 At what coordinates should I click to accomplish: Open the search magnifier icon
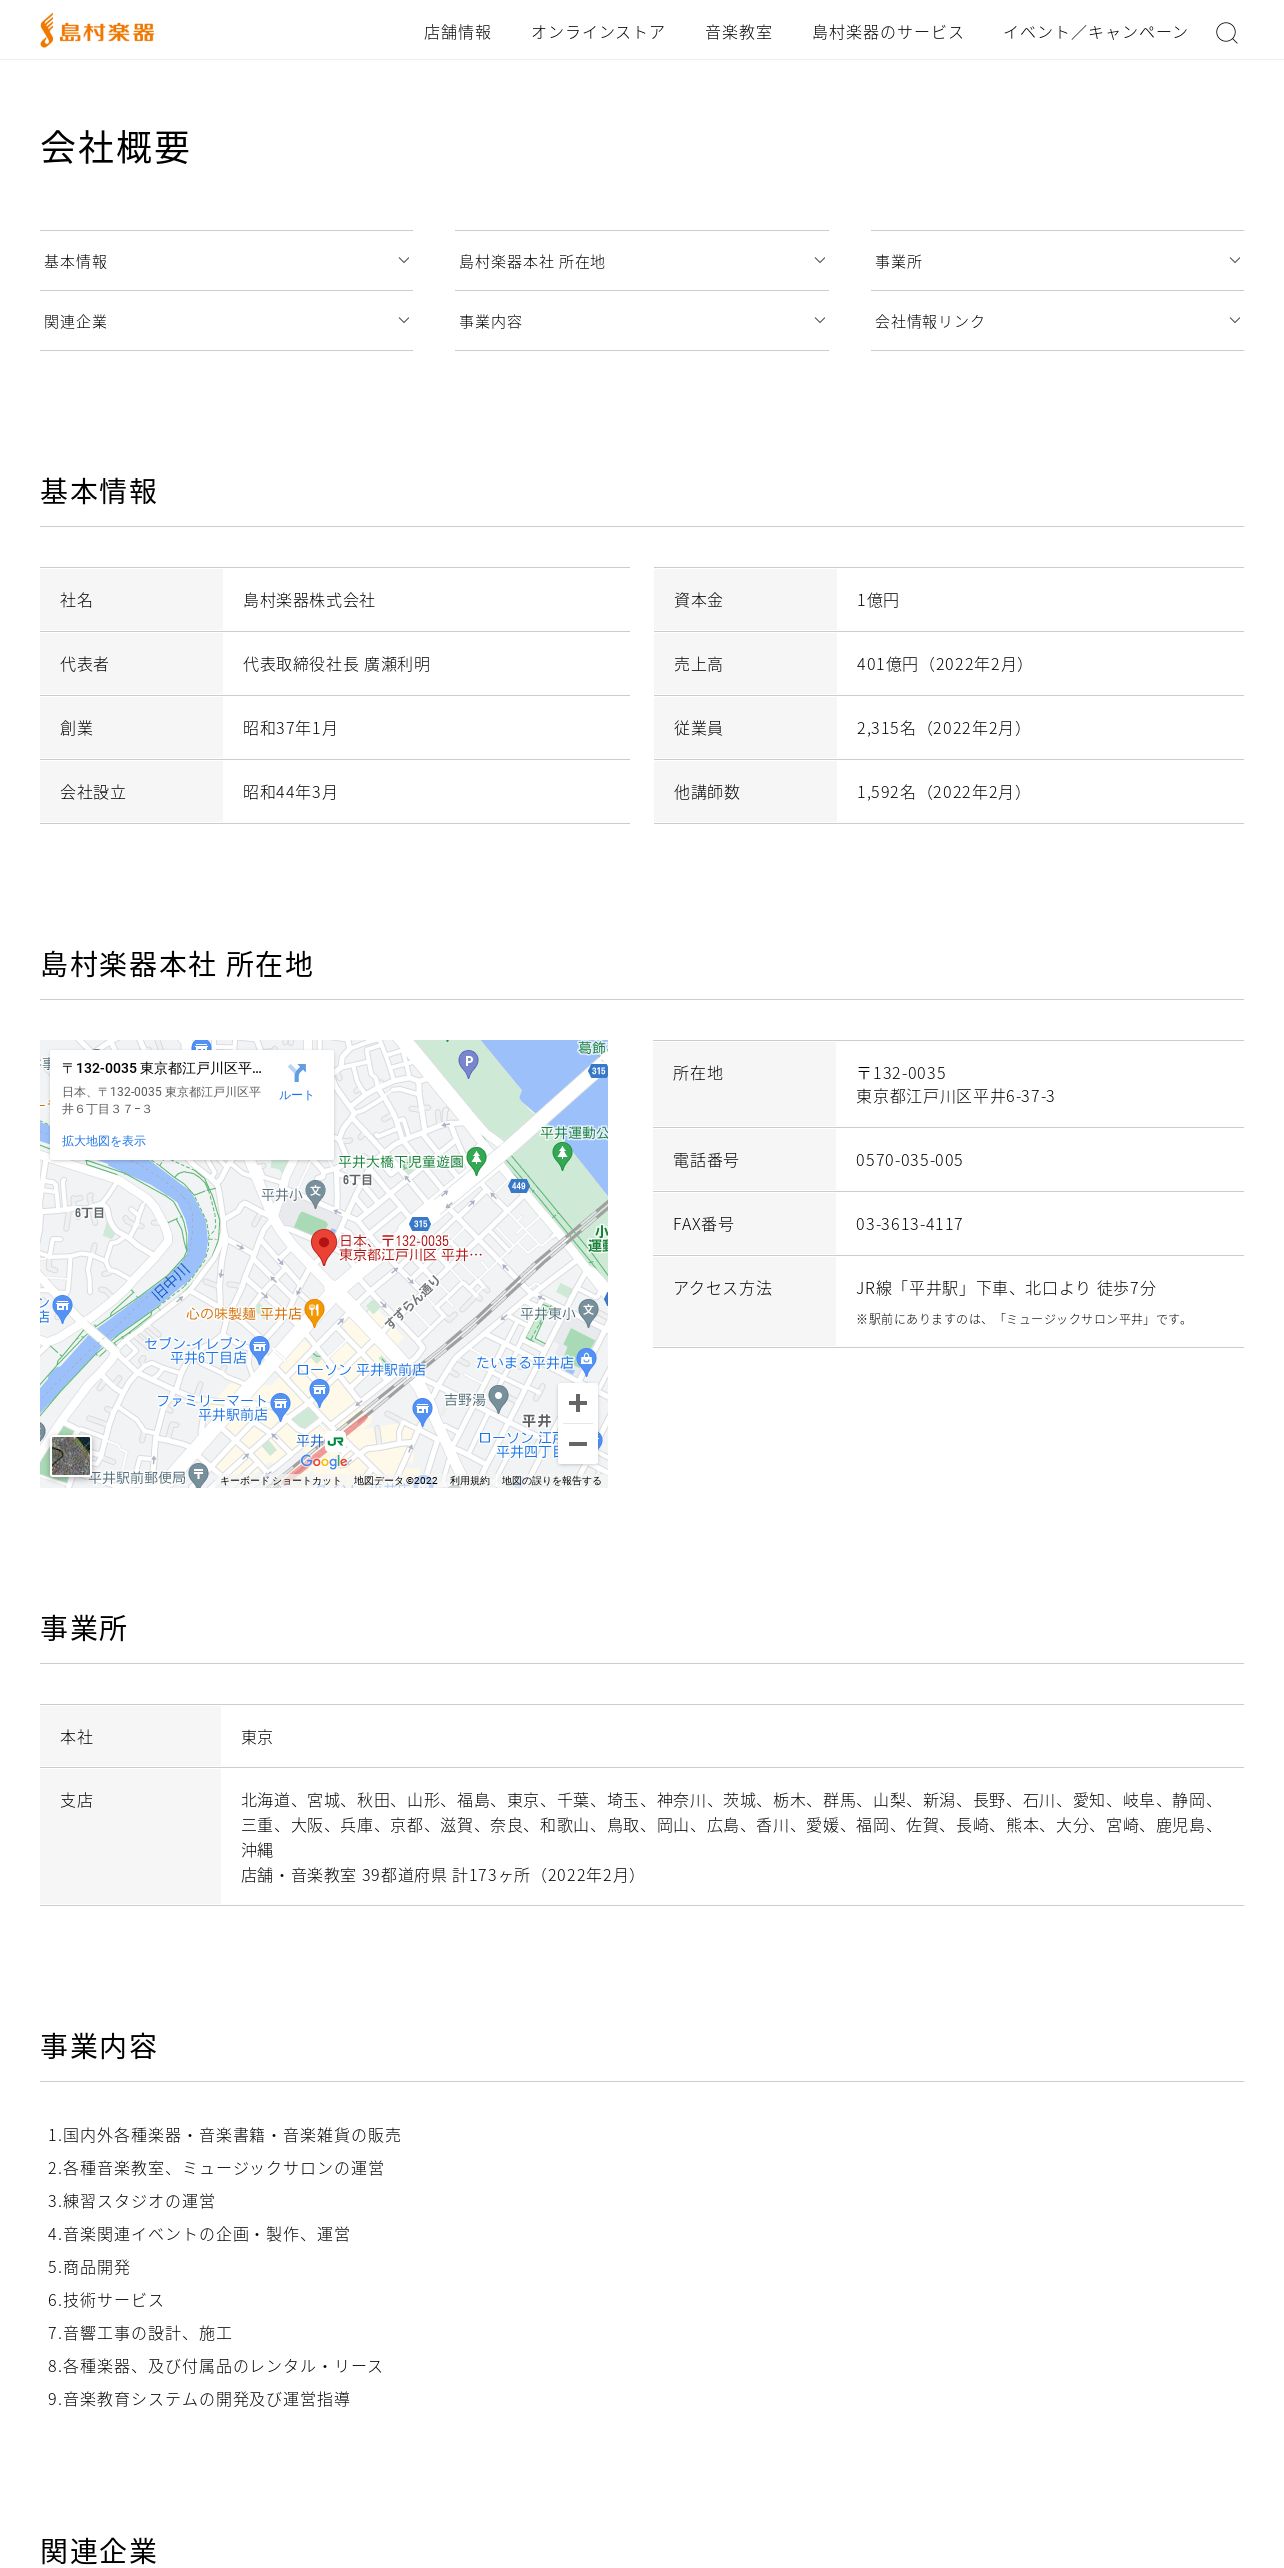1226,33
